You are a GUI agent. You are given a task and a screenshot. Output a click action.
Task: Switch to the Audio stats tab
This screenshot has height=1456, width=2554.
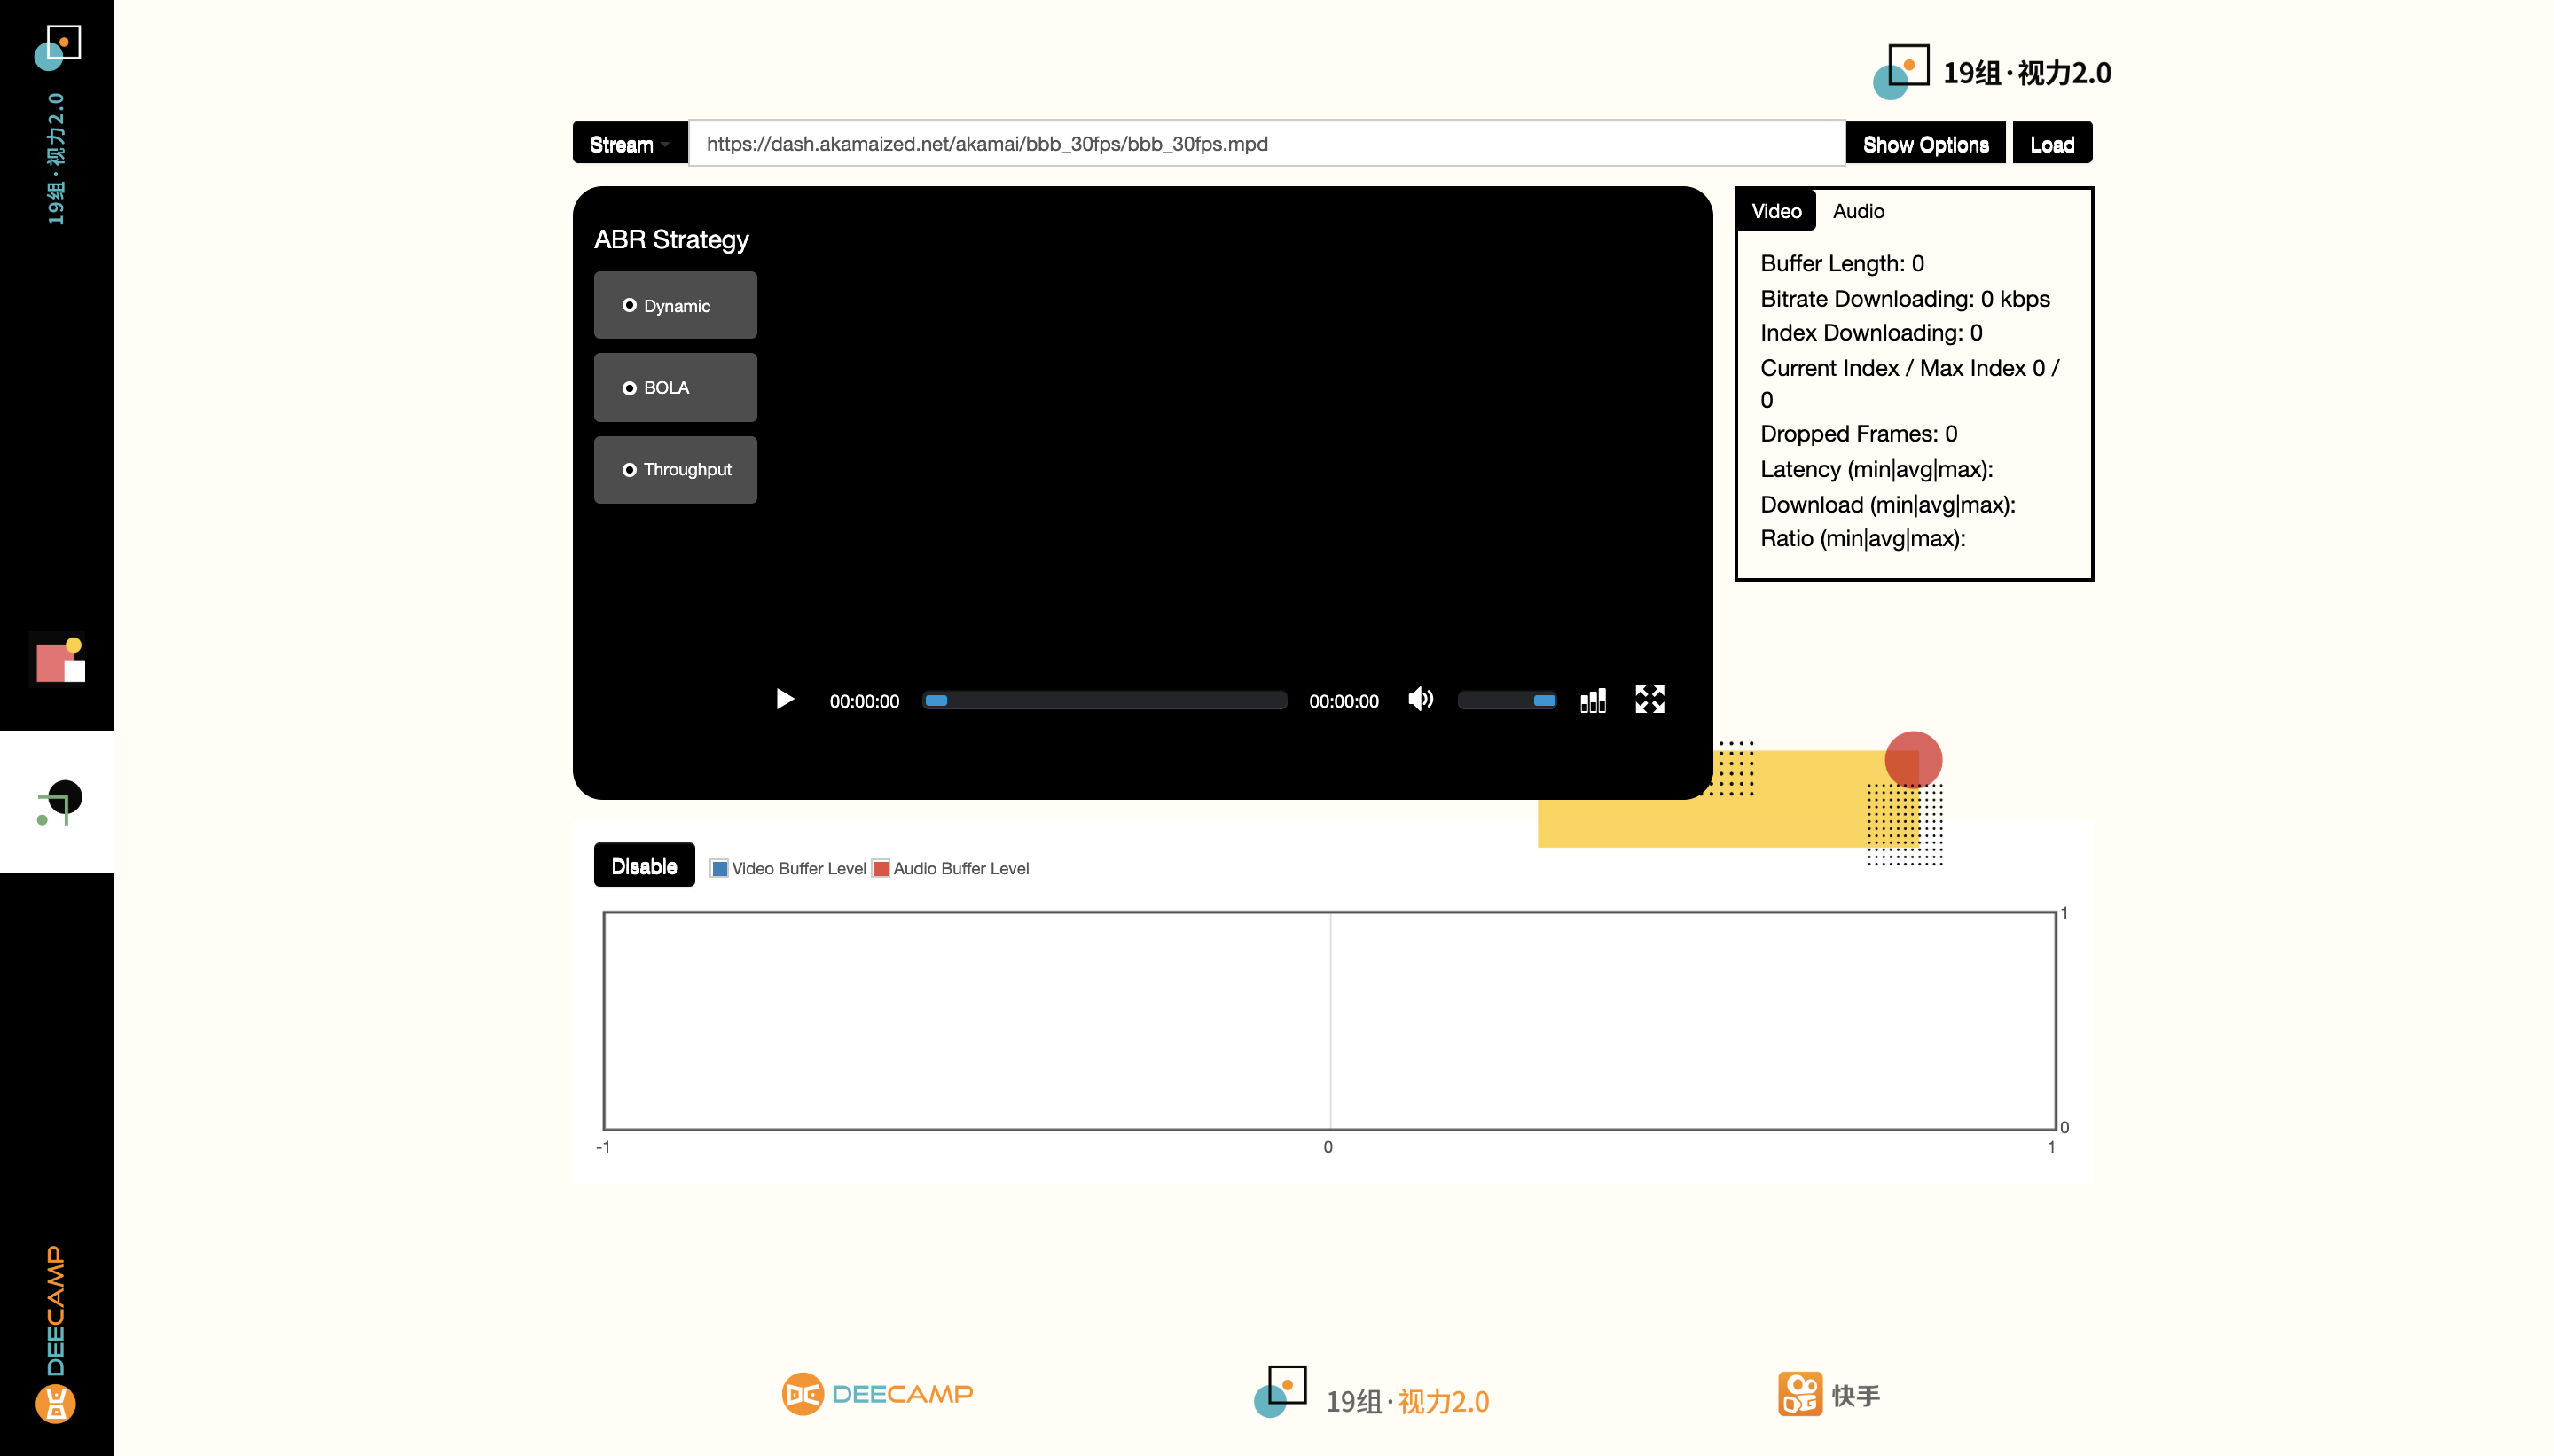click(1858, 211)
